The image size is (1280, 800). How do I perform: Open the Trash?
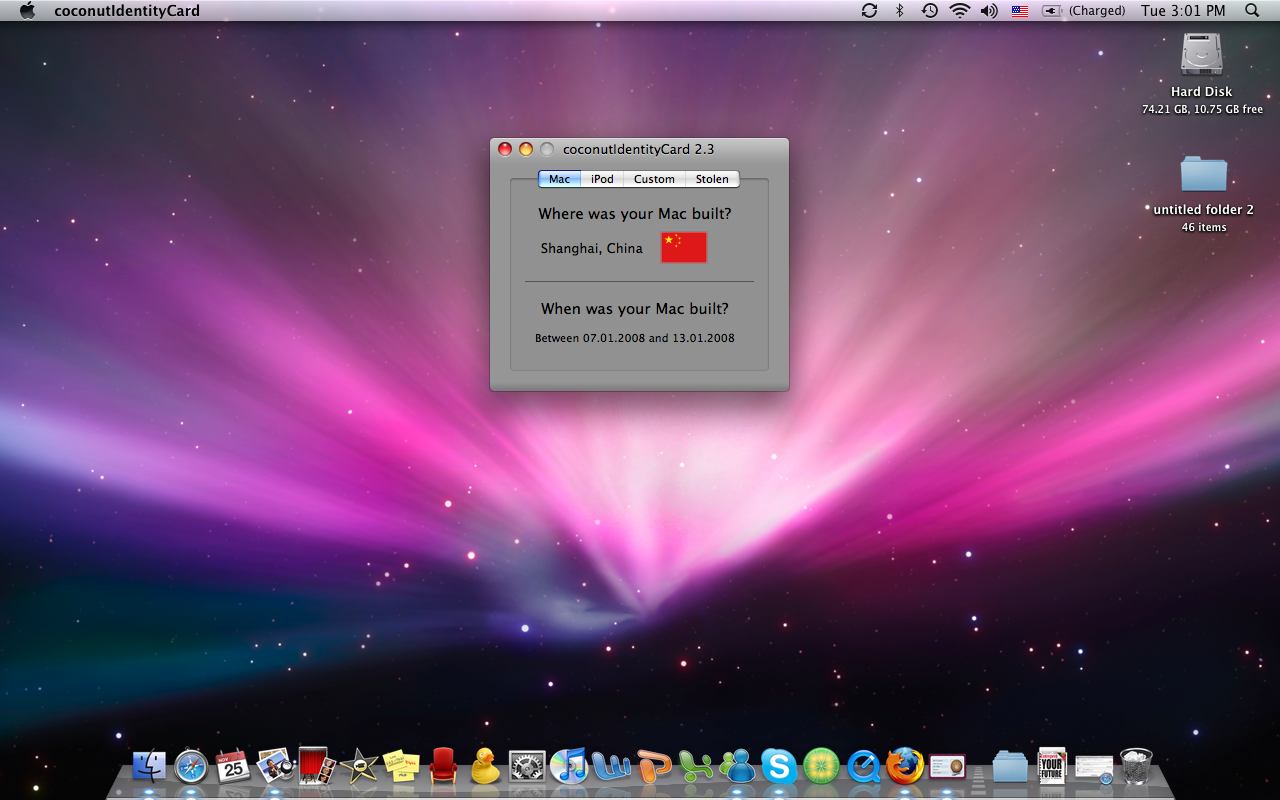coord(1136,766)
